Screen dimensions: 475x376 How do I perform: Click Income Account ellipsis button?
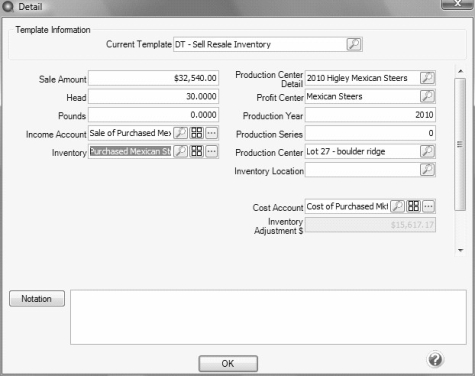(212, 133)
